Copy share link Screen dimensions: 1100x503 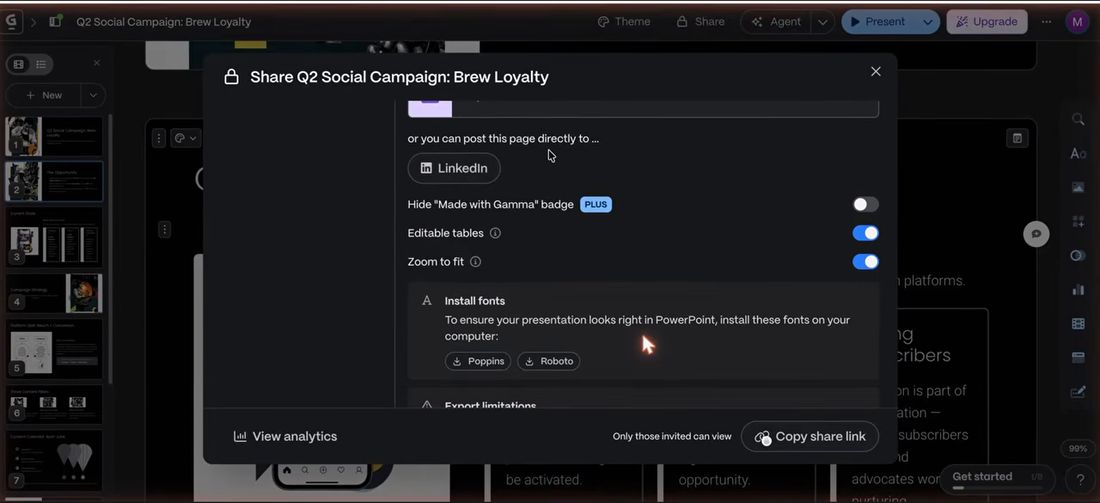pos(810,436)
